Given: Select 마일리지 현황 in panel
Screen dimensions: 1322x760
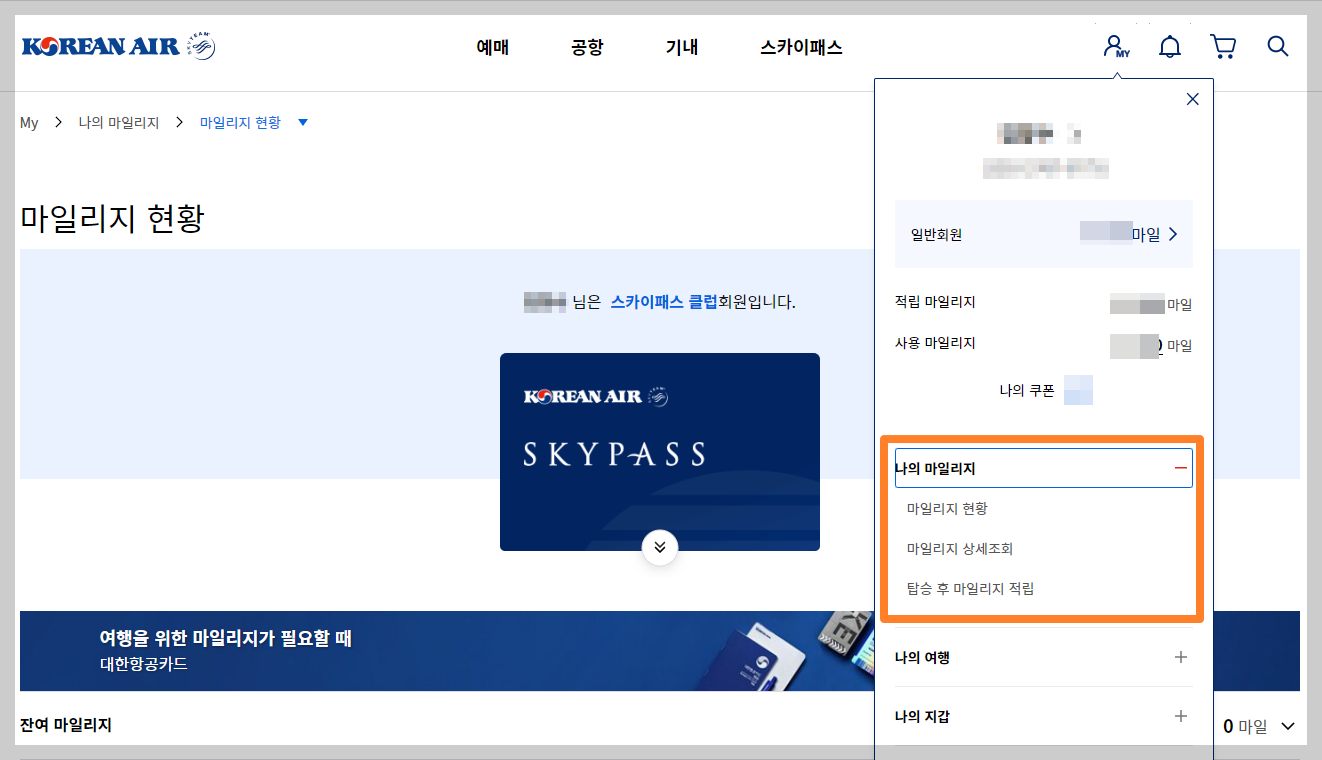Looking at the screenshot, I should point(947,508).
